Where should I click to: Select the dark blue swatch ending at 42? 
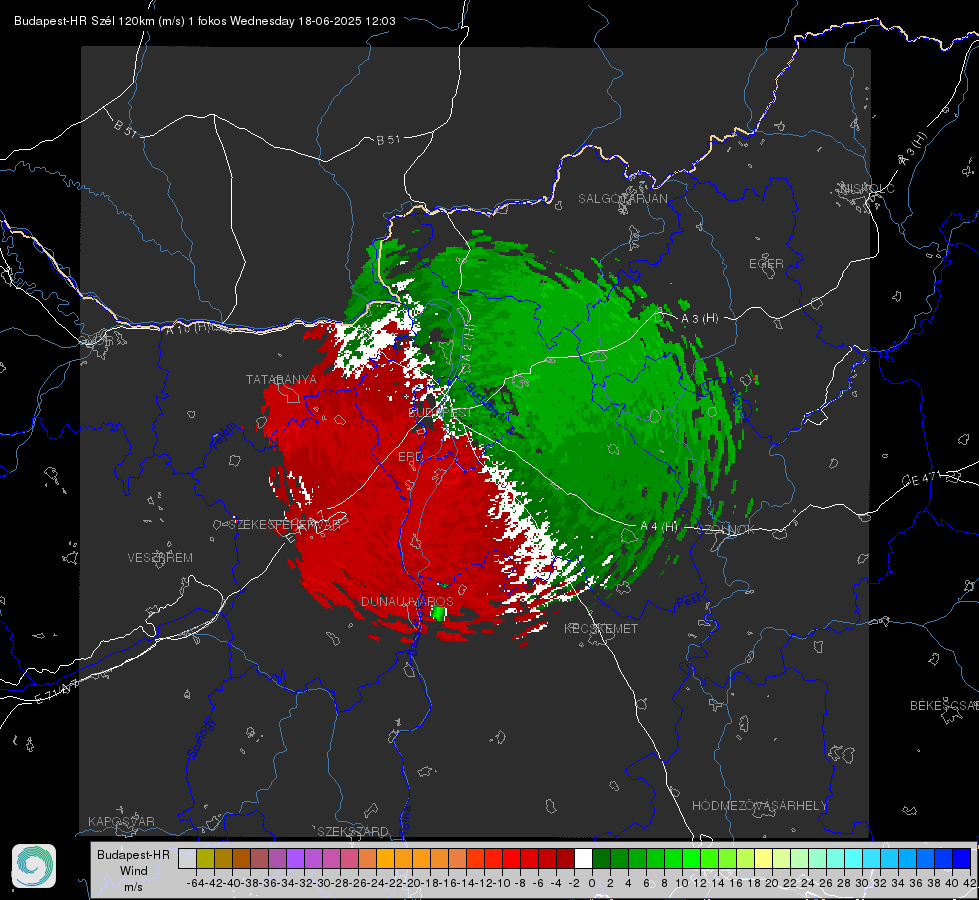point(962,858)
